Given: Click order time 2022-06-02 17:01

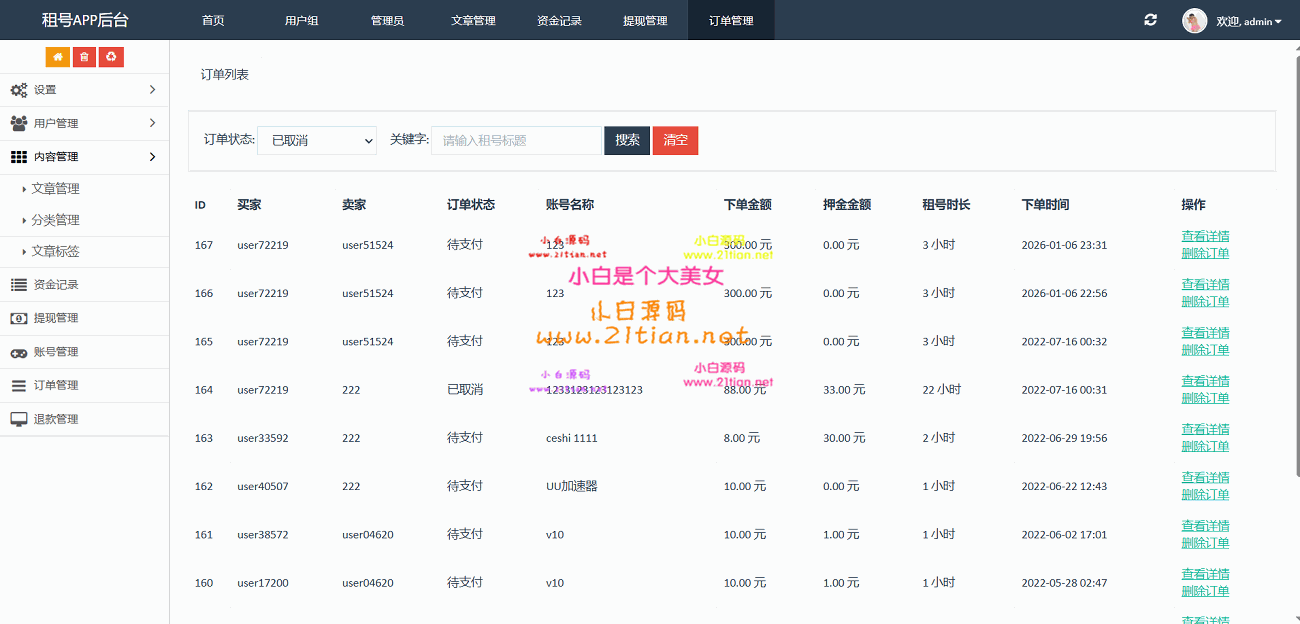Looking at the screenshot, I should tap(1064, 535).
